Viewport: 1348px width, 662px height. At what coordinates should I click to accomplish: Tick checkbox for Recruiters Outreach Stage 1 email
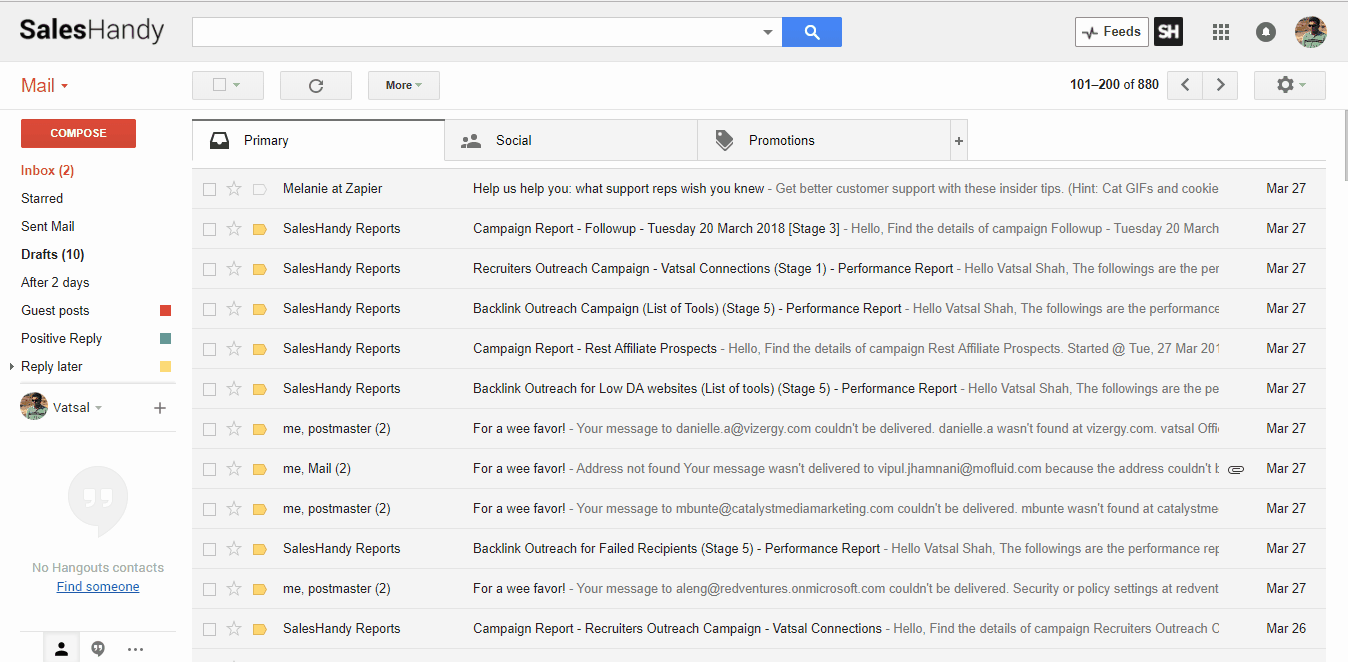(x=209, y=269)
